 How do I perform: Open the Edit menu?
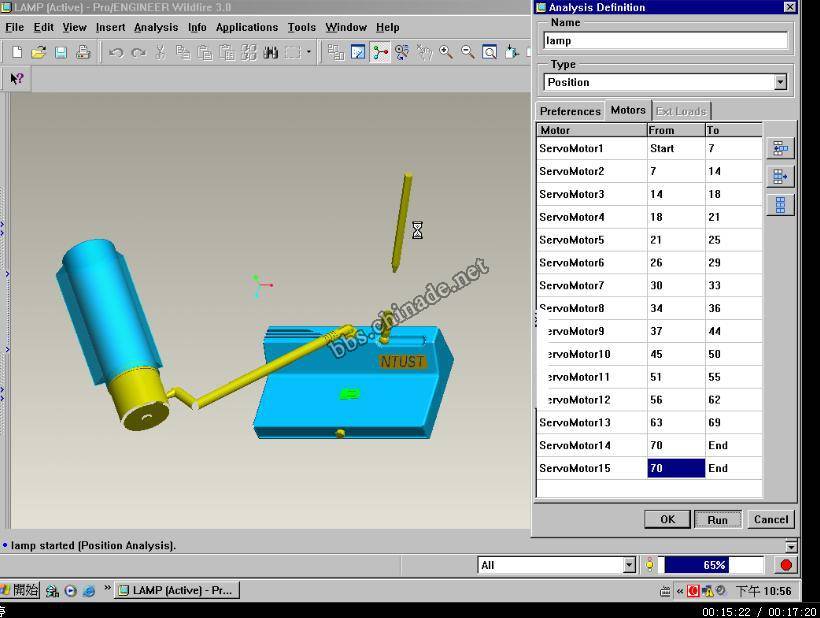(44, 27)
